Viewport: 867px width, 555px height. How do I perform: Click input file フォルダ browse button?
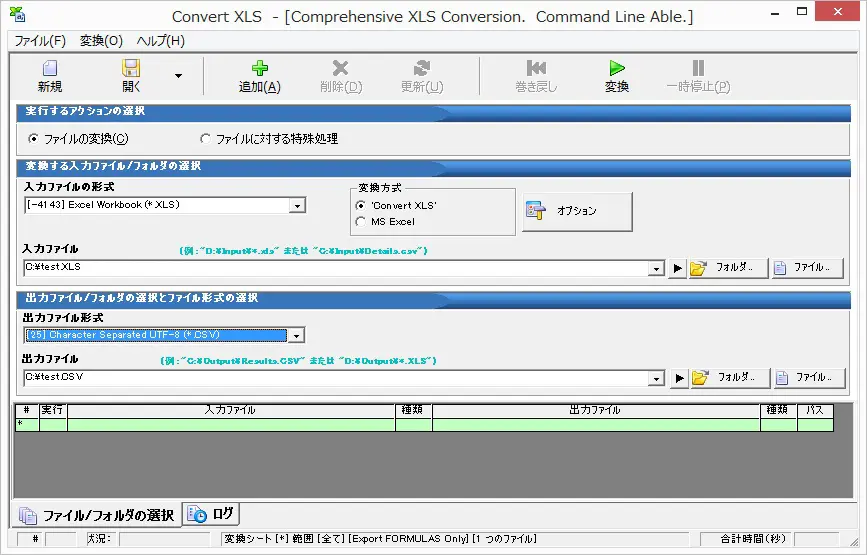(x=728, y=268)
